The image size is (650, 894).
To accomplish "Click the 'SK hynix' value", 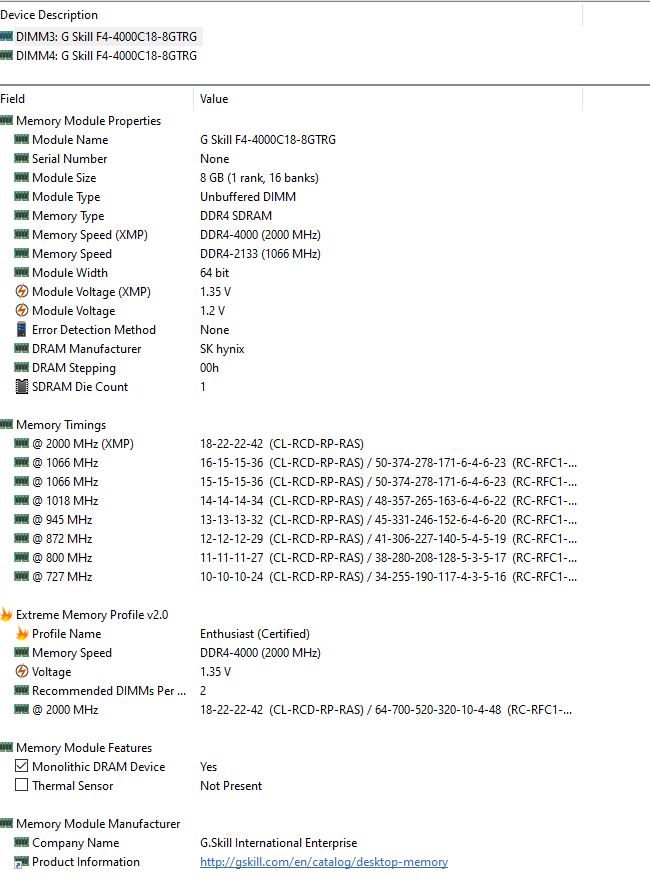I will pyautogui.click(x=222, y=348).
